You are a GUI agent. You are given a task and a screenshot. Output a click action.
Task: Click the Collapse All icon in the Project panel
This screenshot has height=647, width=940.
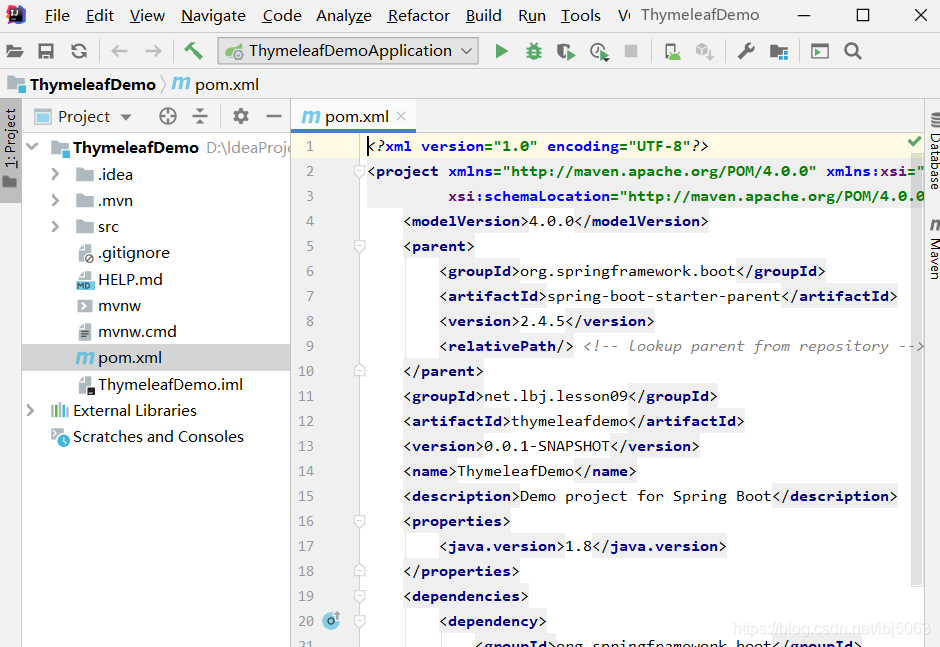200,116
